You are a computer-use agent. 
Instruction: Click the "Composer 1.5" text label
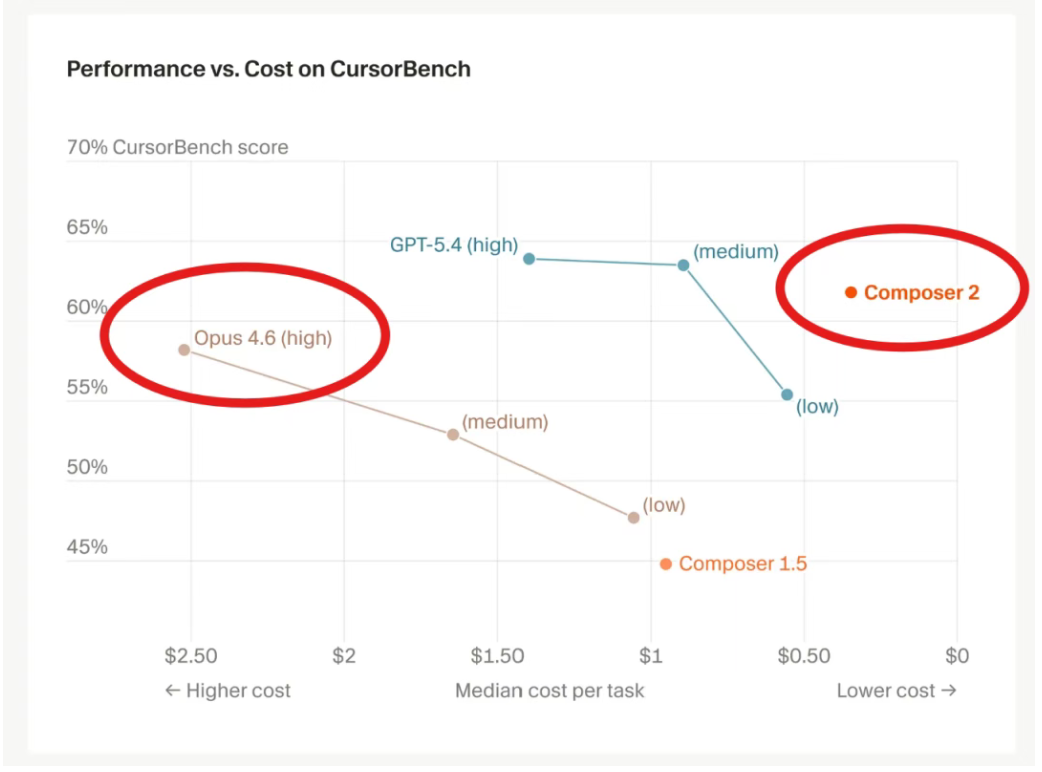742,564
